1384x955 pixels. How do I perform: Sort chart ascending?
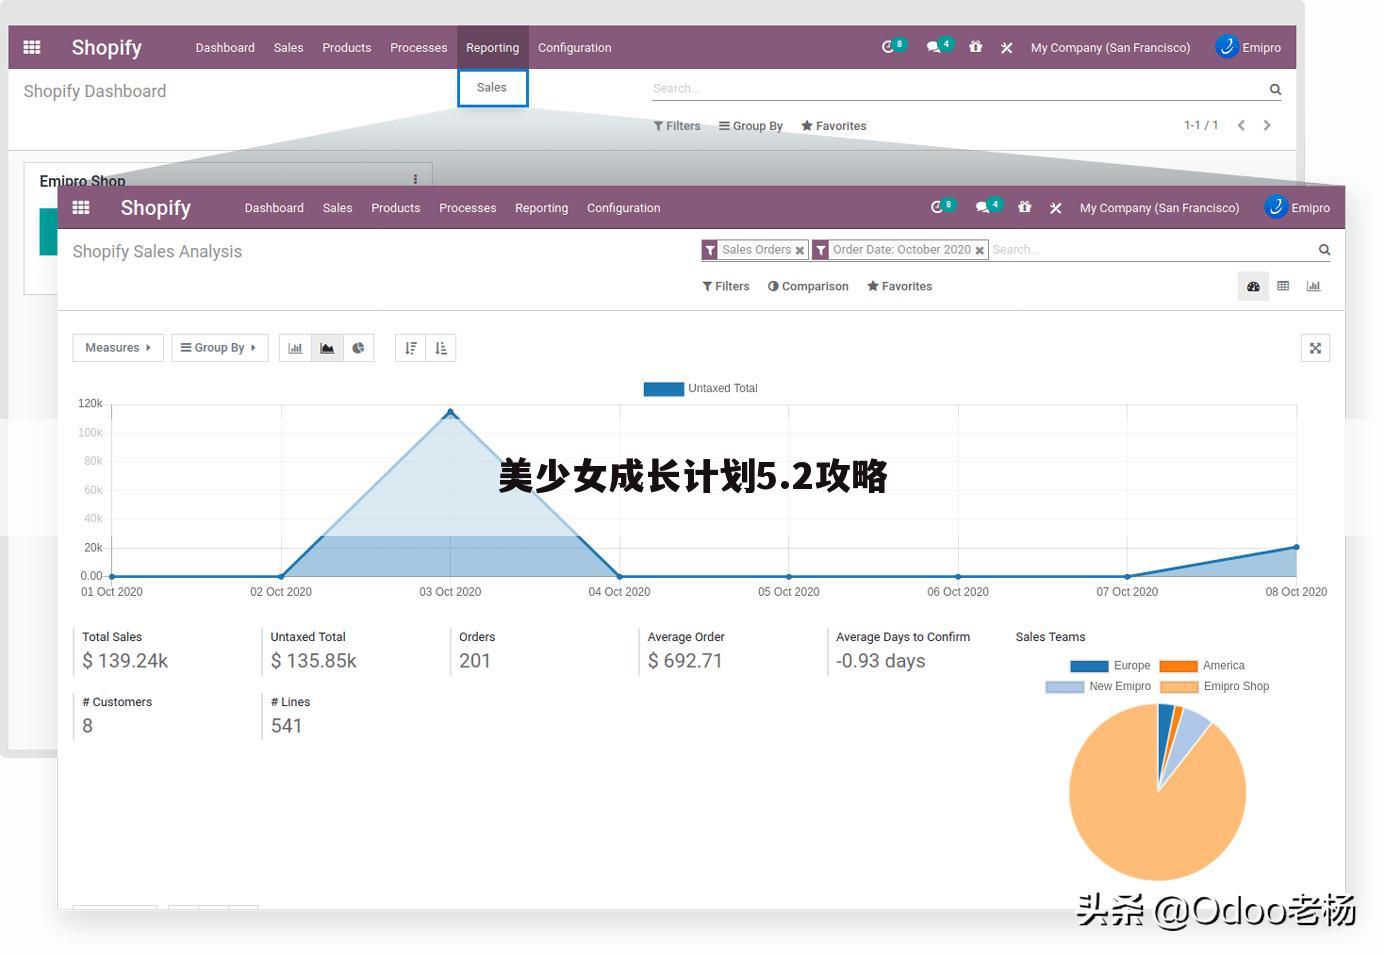441,348
